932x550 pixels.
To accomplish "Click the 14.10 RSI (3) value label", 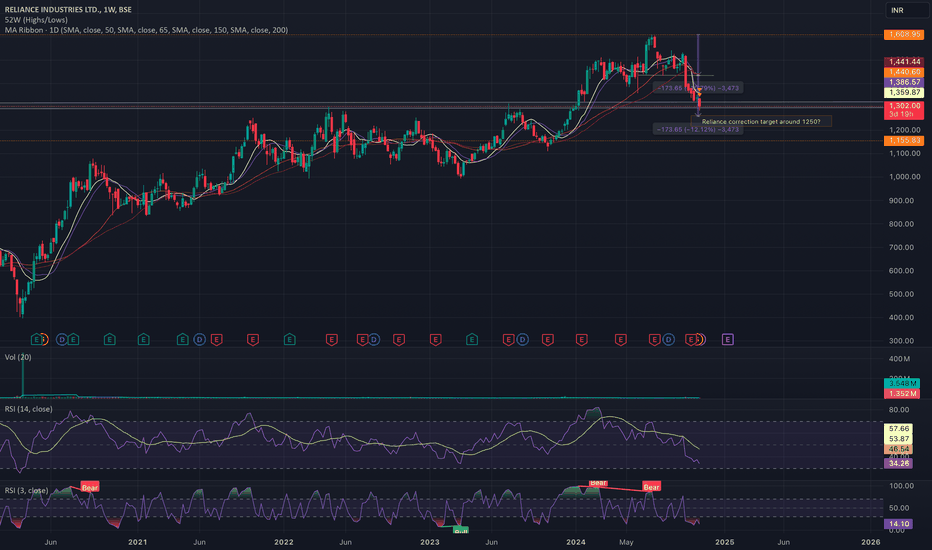I will coord(898,524).
